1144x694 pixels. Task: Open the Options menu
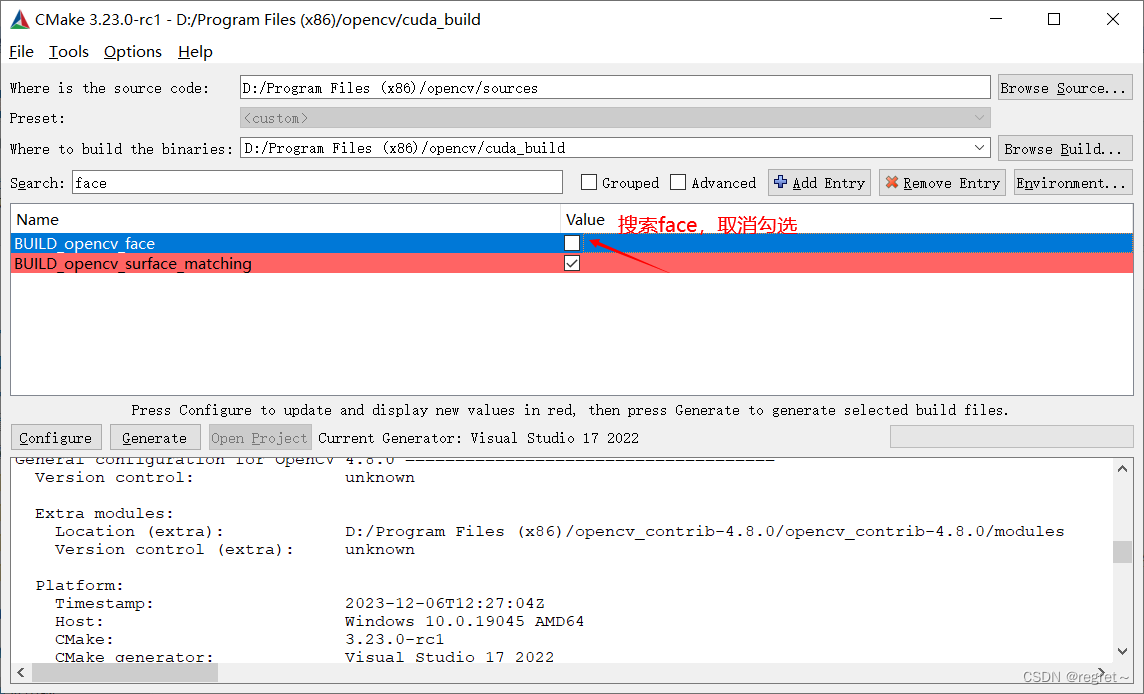tap(132, 51)
